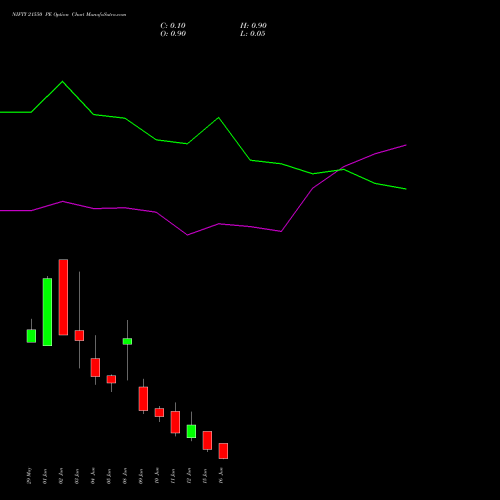Screen dimensions: 500x500
Task: Click the red candle above 04 Jun
Action: (x=95, y=367)
